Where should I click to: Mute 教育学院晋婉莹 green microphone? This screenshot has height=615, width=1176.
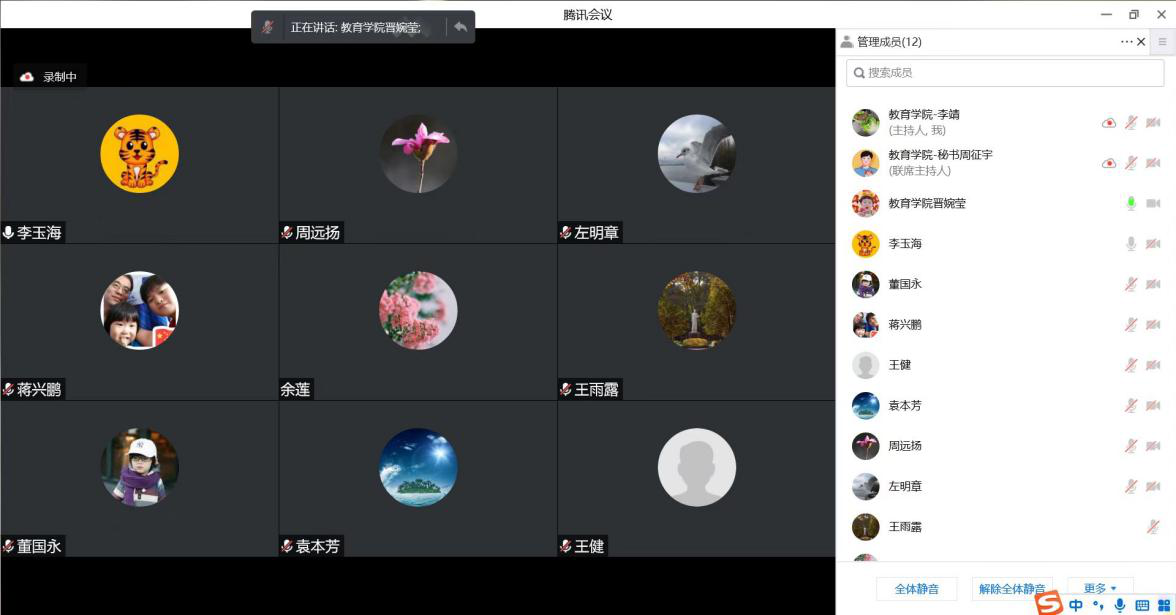[x=1131, y=203]
